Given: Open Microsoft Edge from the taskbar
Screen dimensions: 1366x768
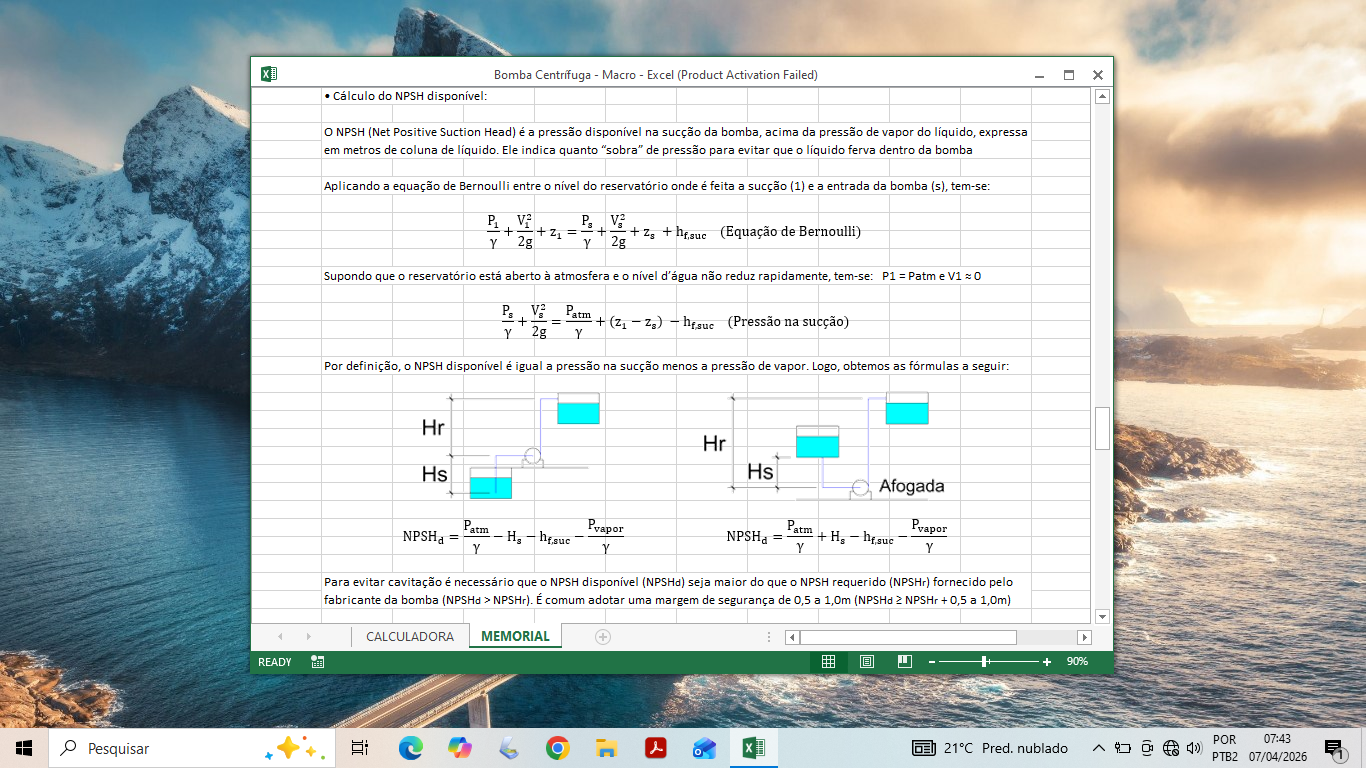Looking at the screenshot, I should tap(411, 748).
